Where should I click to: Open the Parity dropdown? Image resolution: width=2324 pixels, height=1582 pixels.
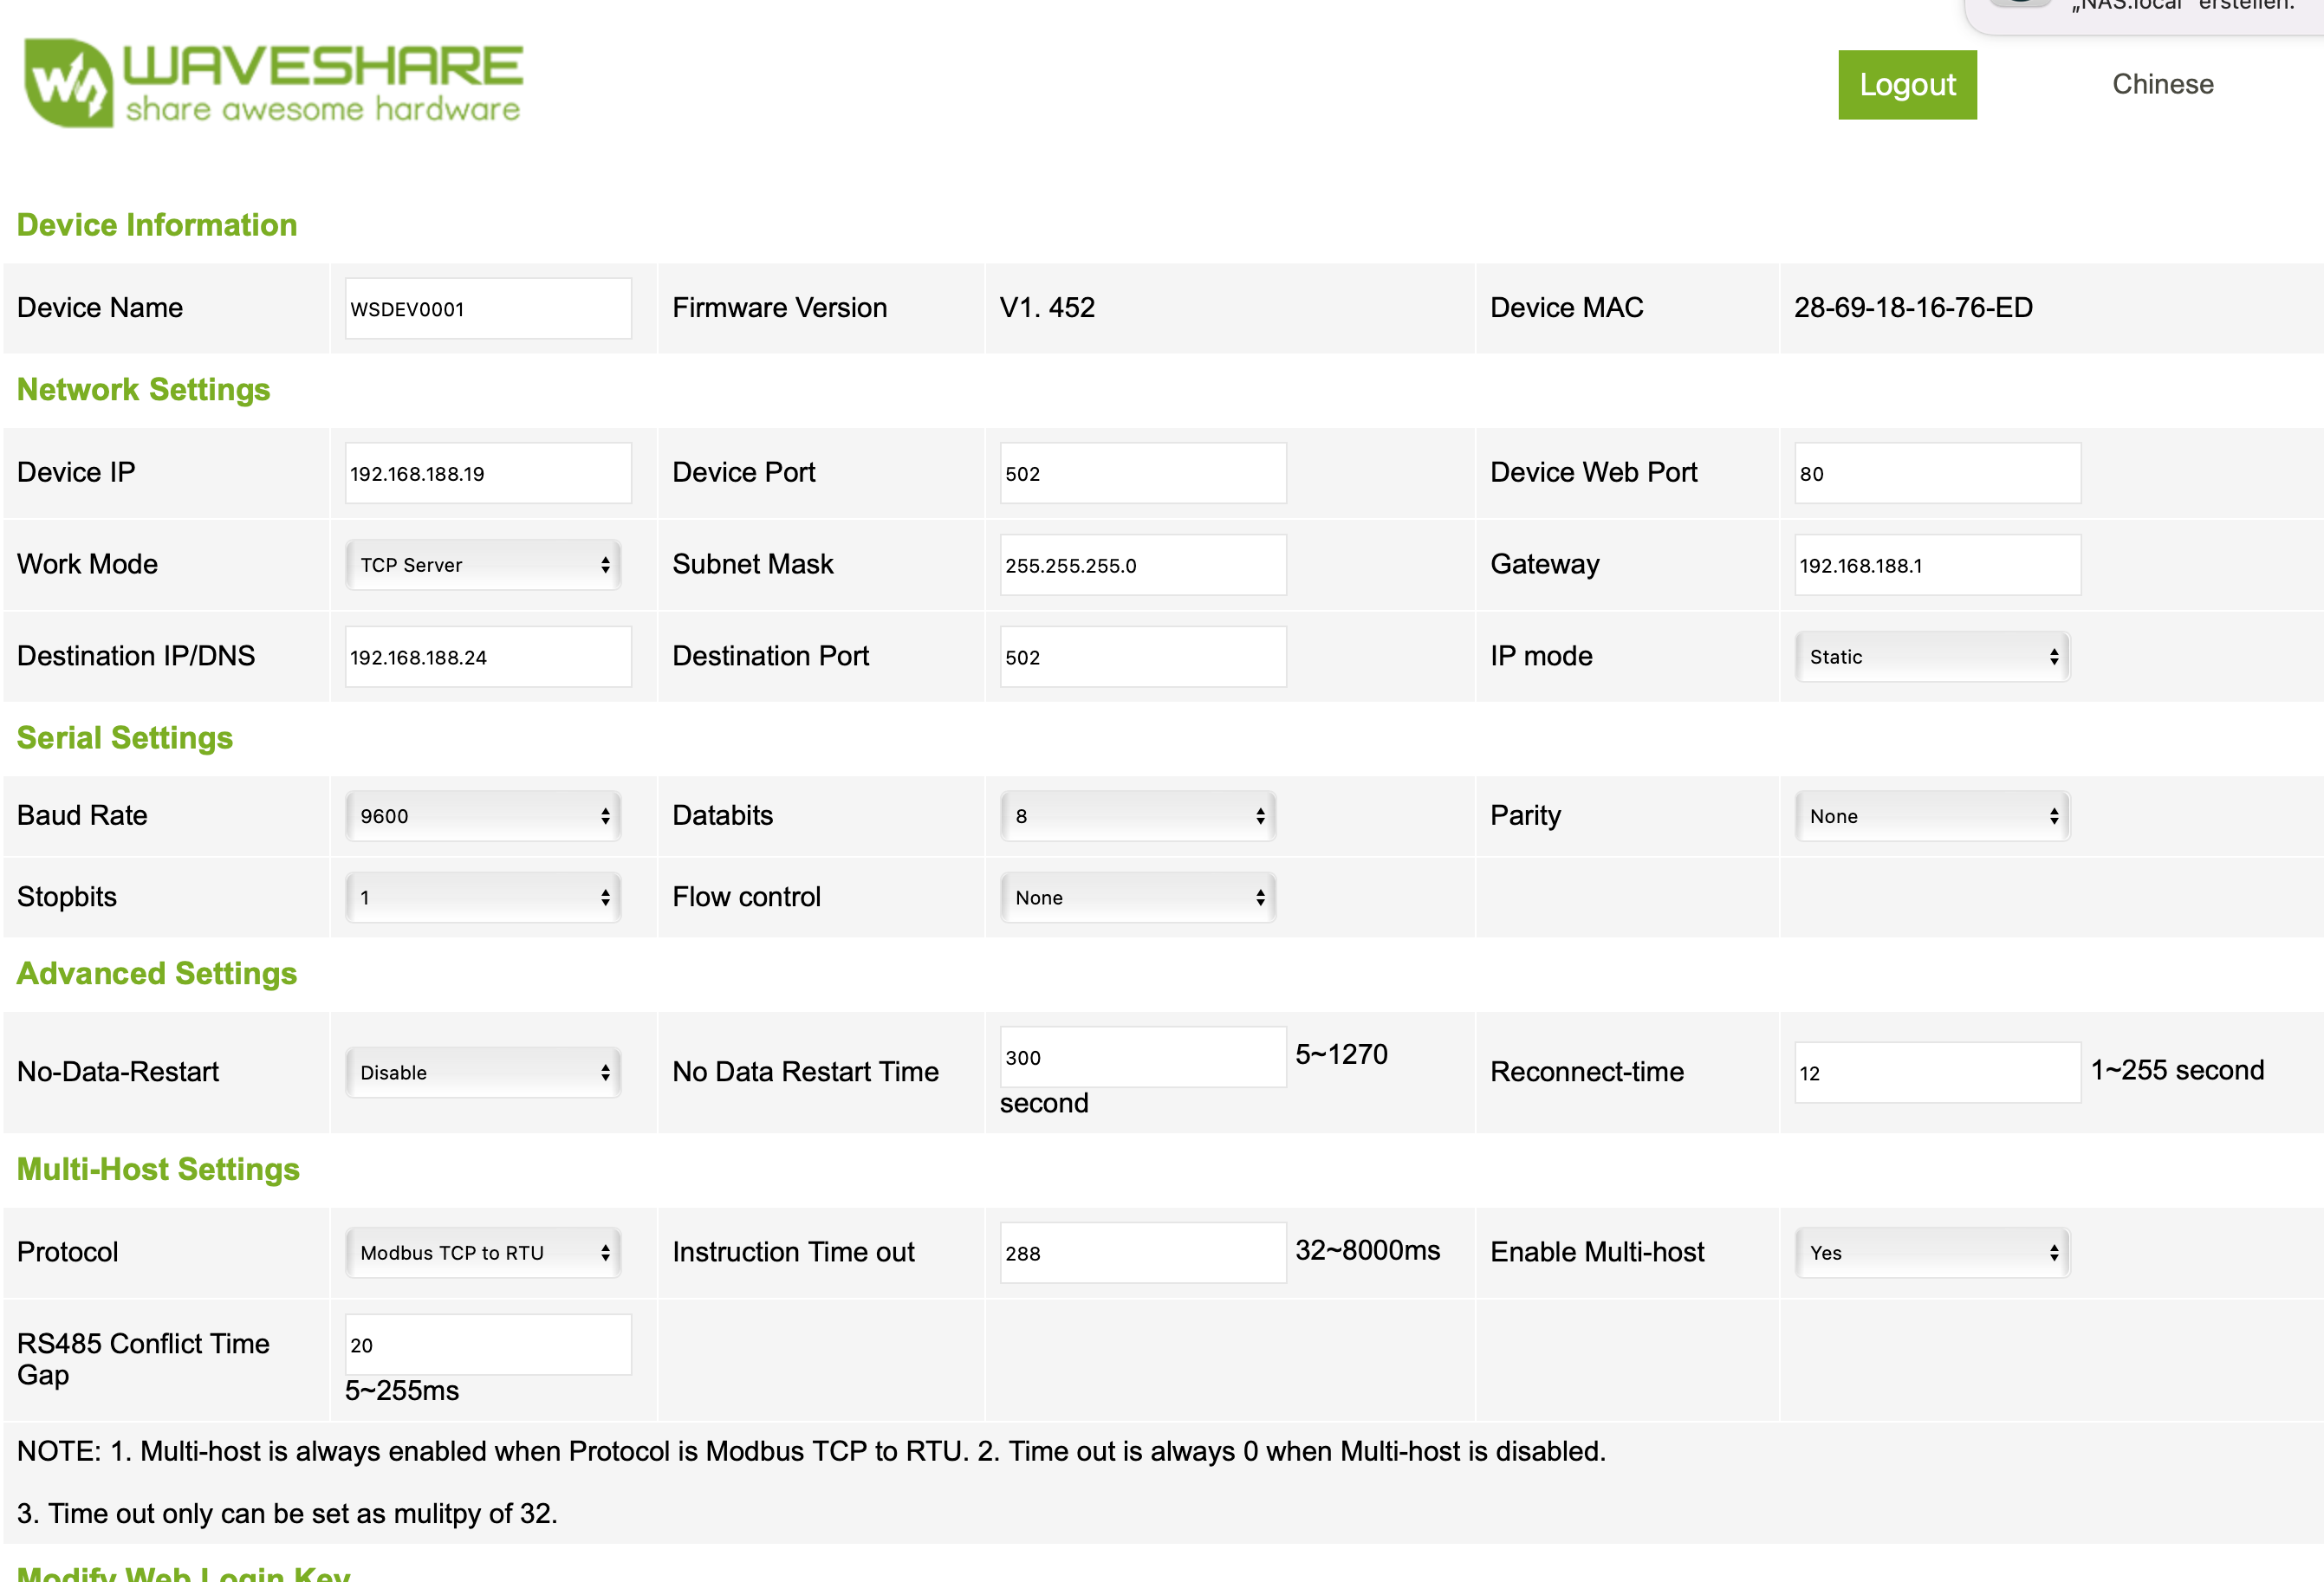coord(1931,816)
